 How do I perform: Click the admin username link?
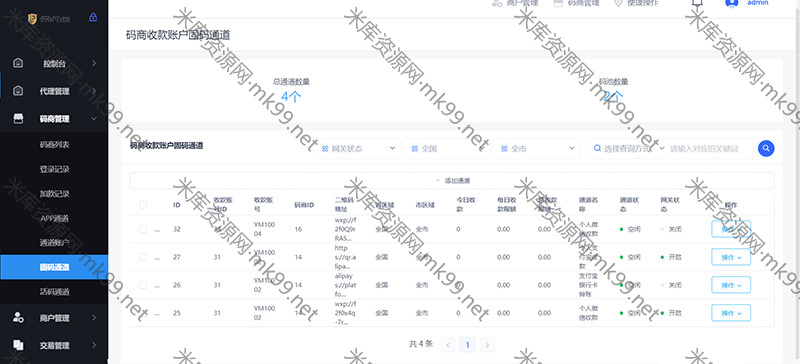[x=758, y=3]
